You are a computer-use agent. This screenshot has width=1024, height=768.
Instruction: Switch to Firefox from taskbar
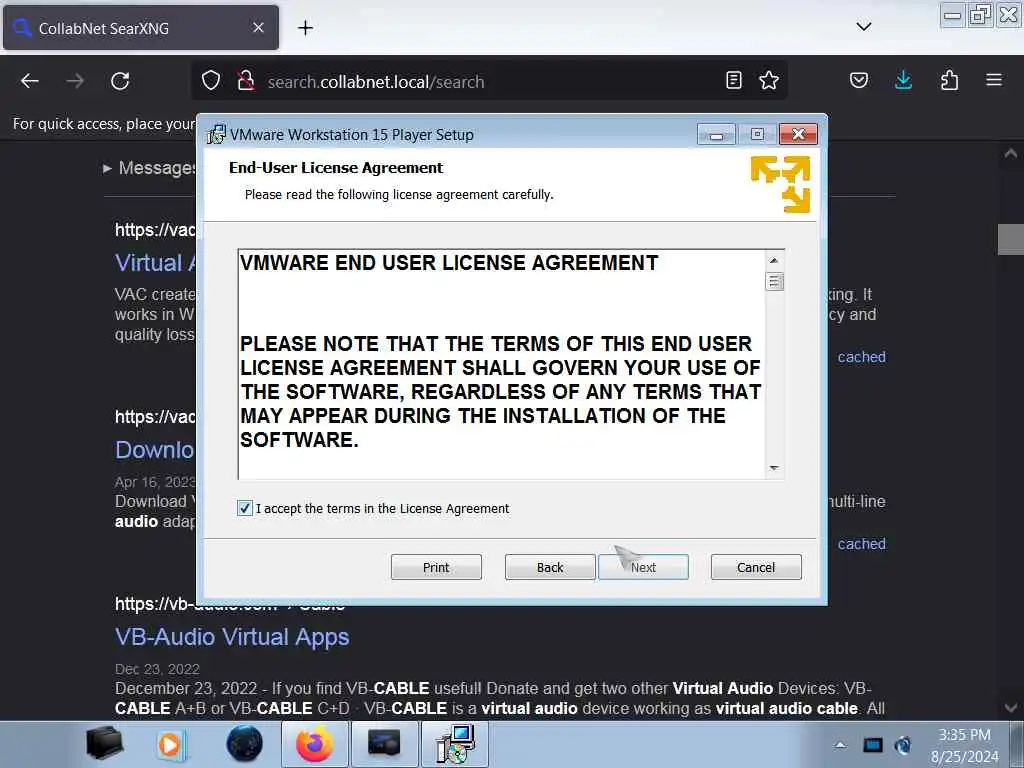[315, 744]
